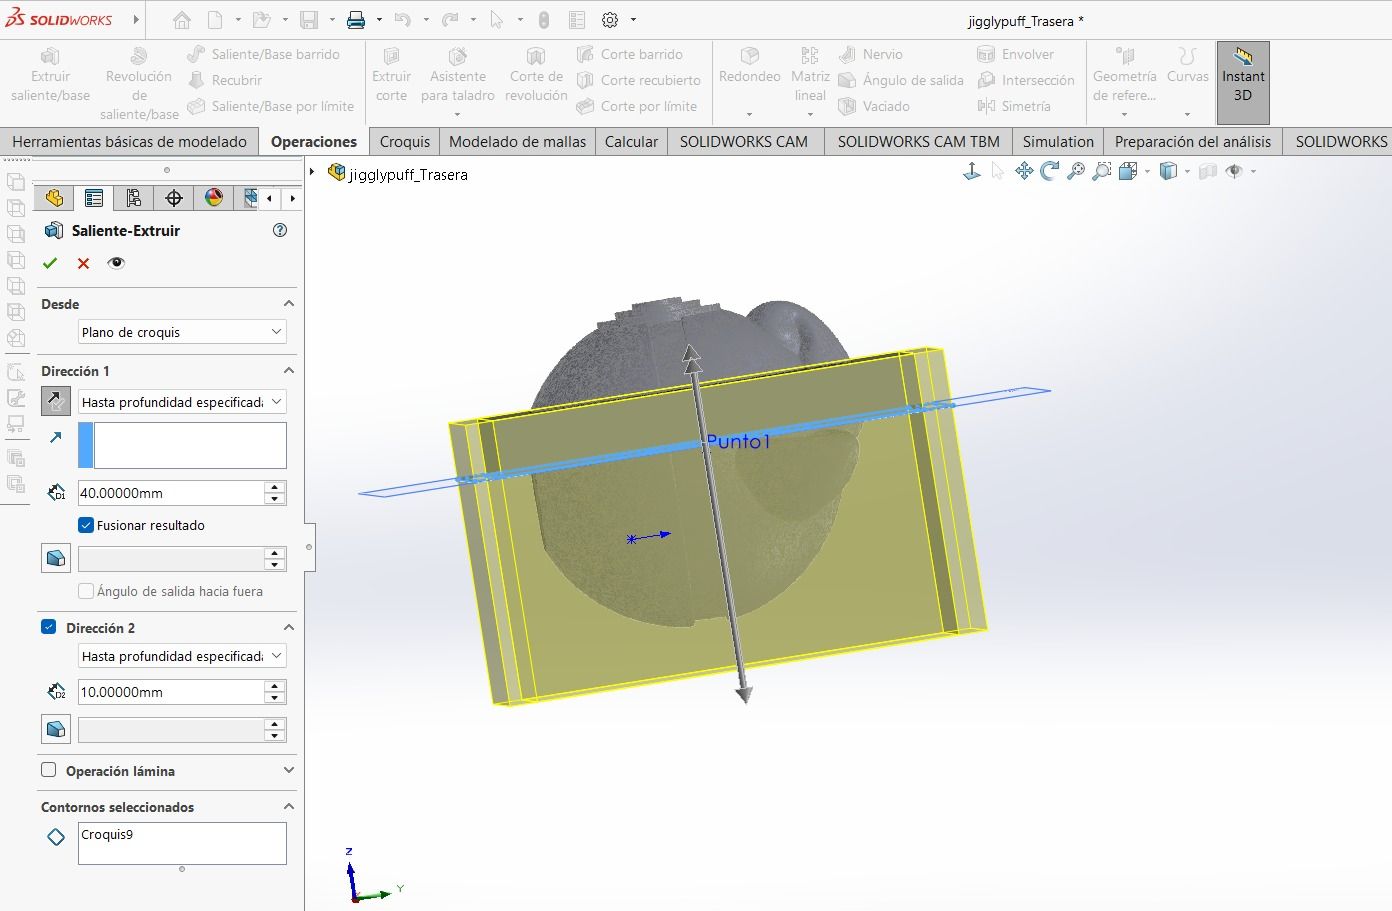This screenshot has height=911, width=1392.
Task: Open the Calcular tab
Action: pos(632,141)
